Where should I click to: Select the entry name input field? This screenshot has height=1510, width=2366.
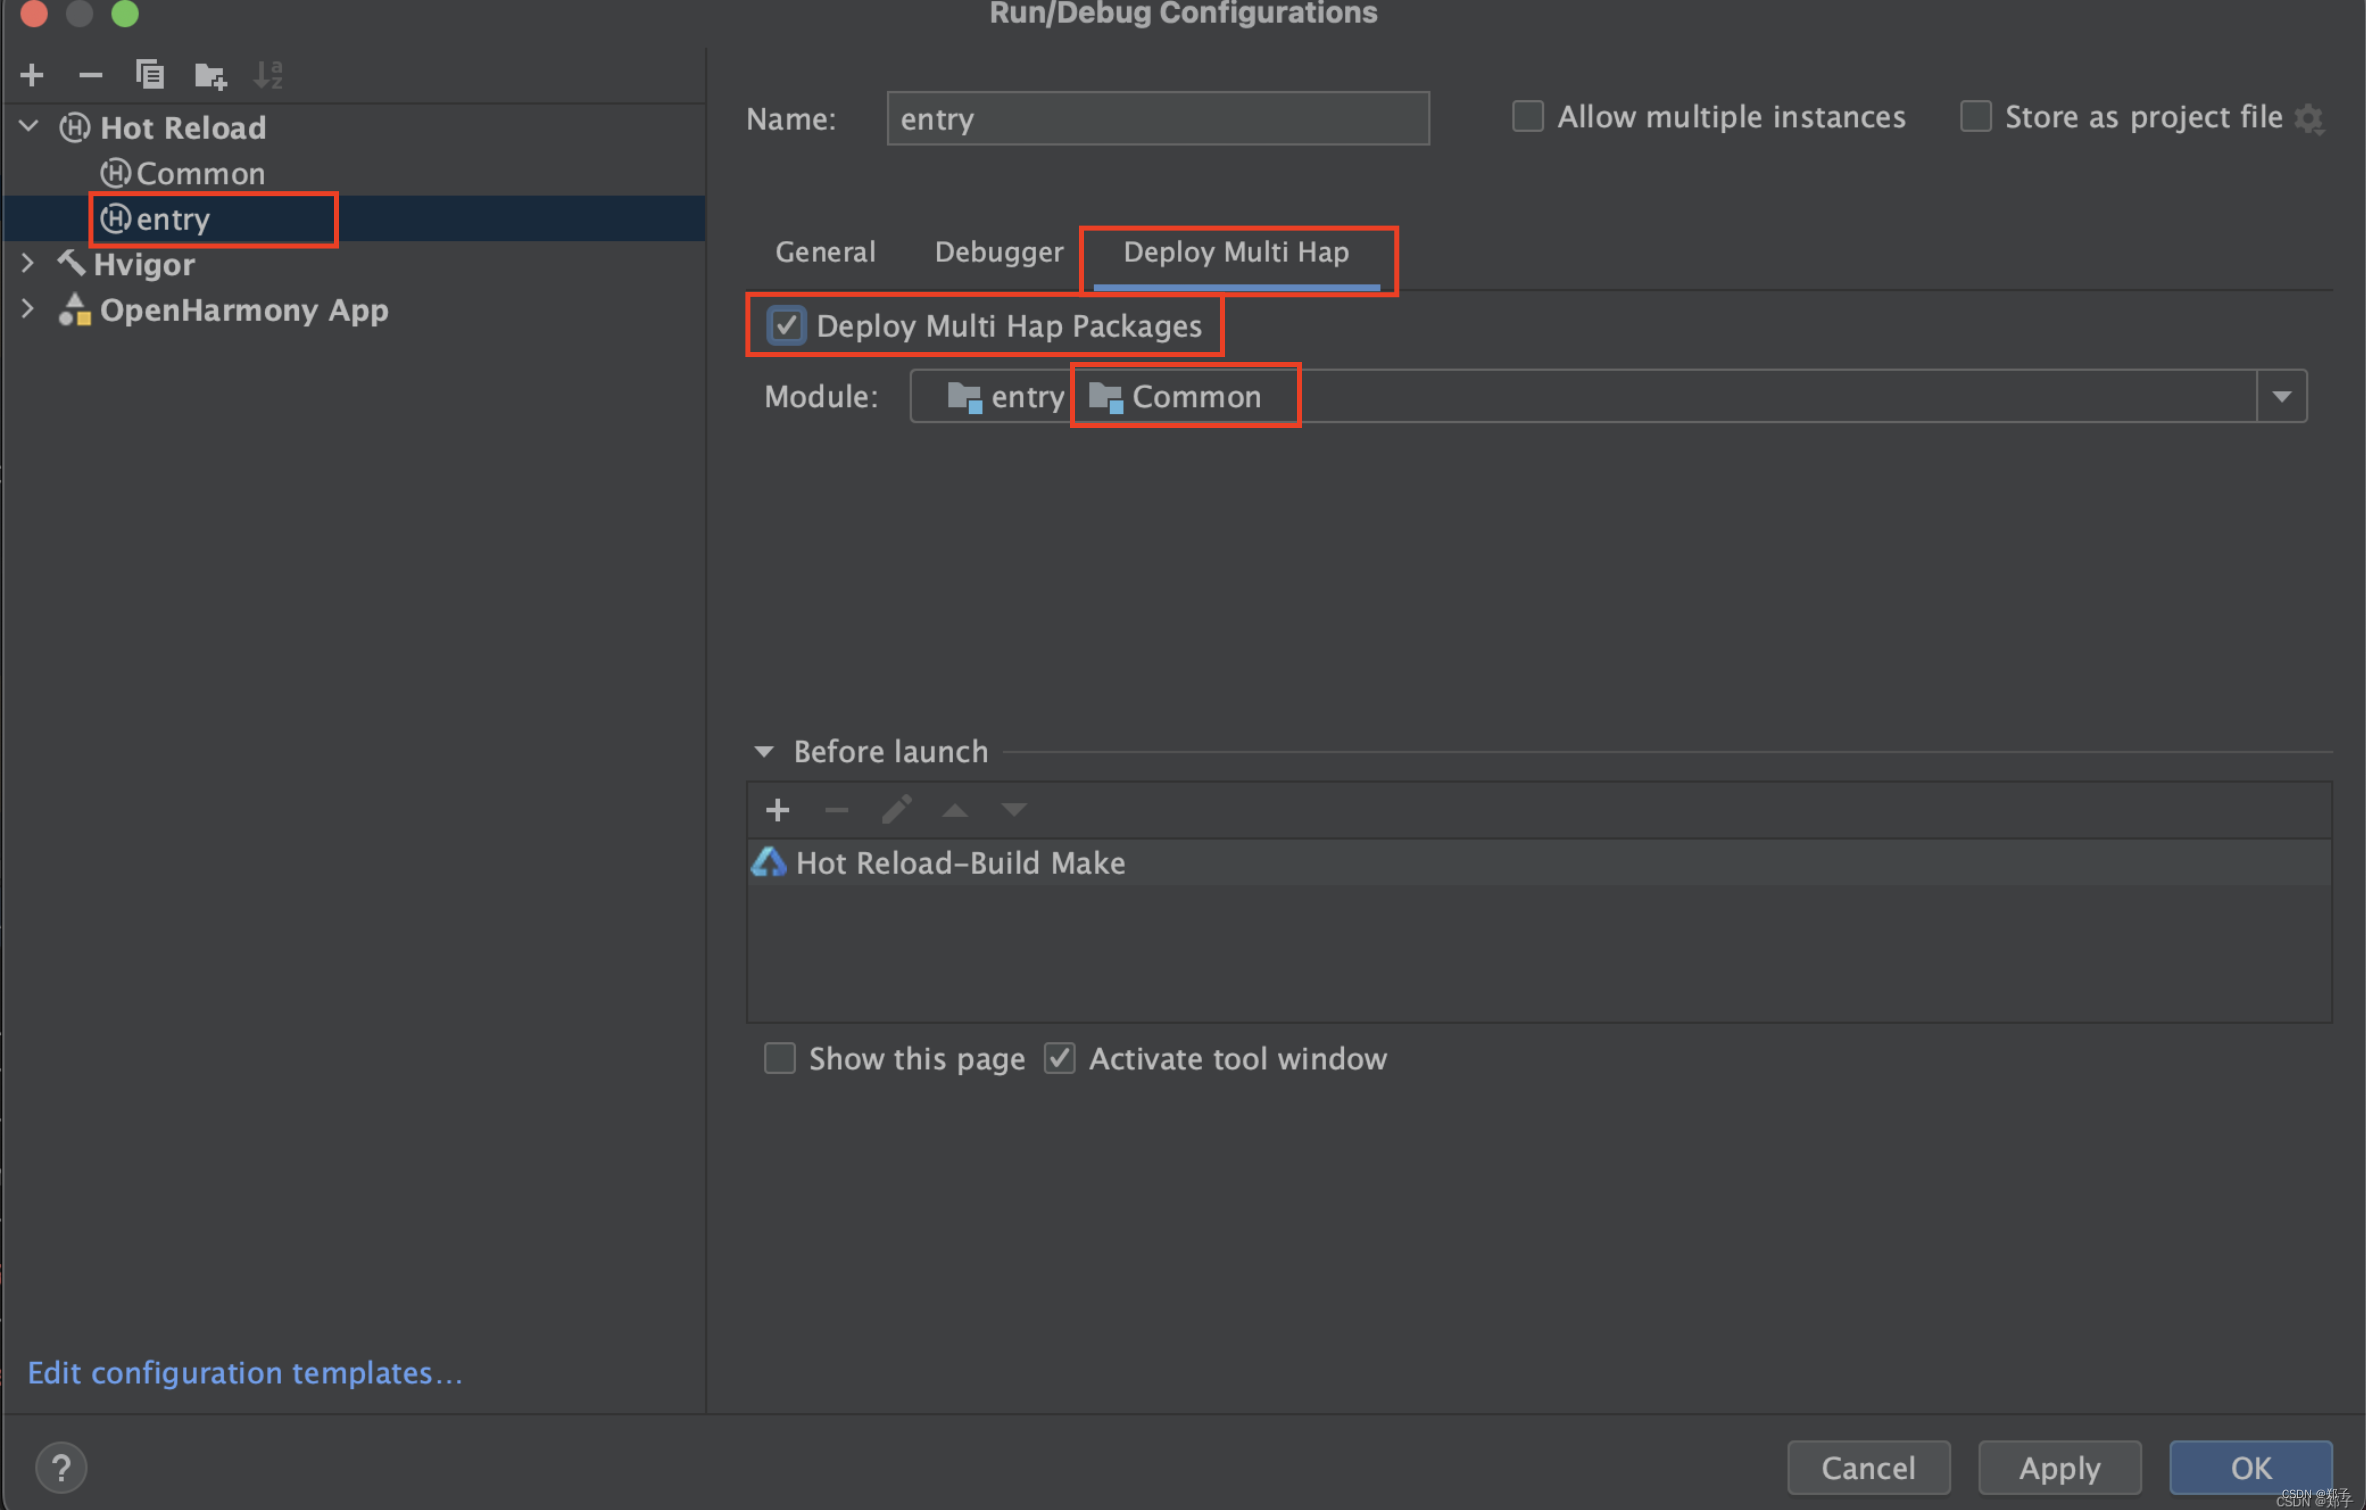1155,117
